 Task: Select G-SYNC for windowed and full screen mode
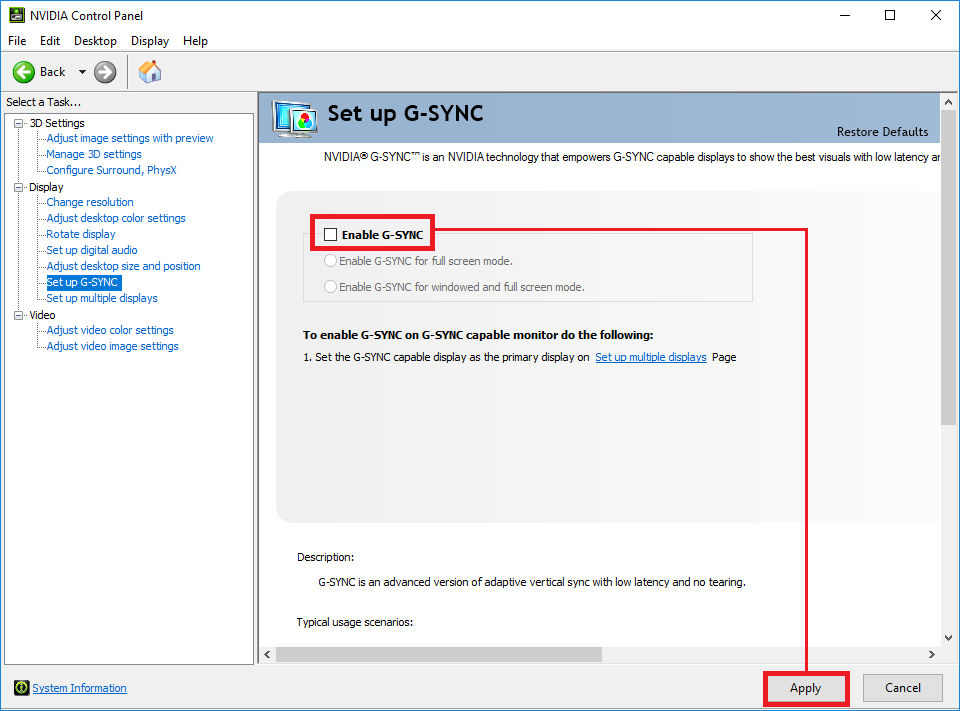(x=330, y=287)
